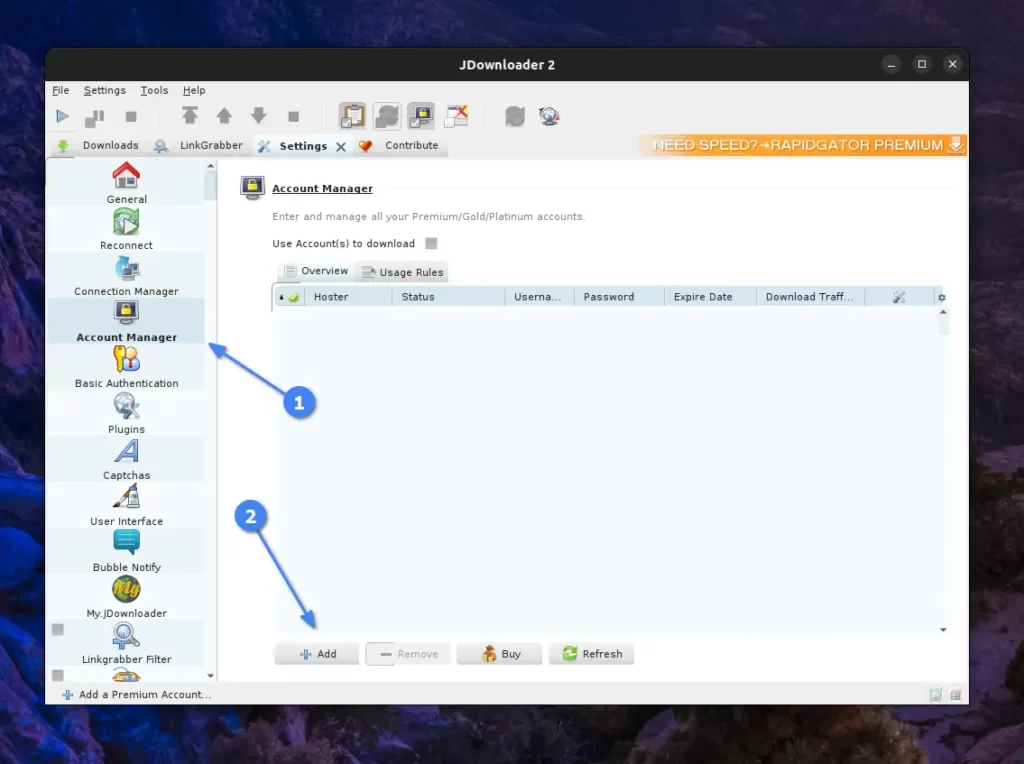This screenshot has width=1024, height=764.
Task: Toggle silent mode icon with red X
Action: coord(456,116)
